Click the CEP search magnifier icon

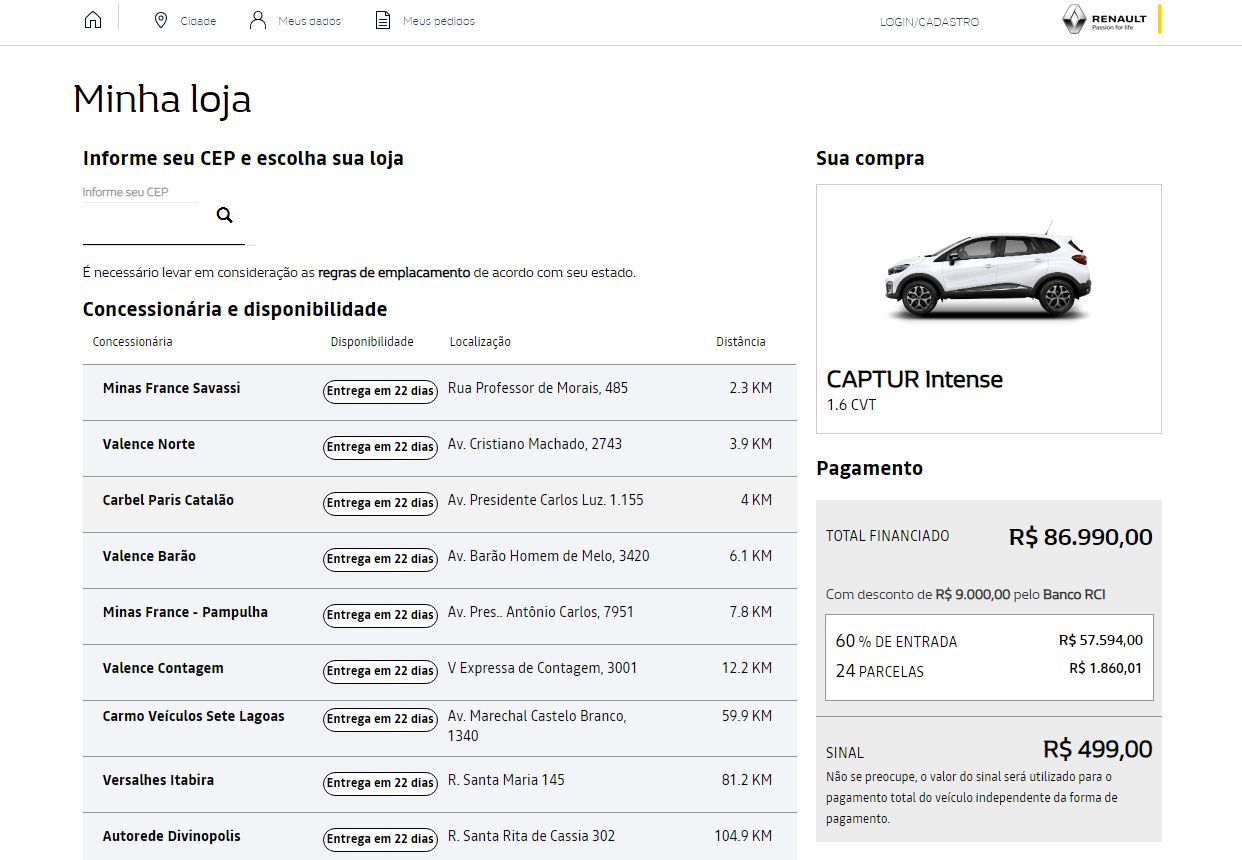(225, 215)
